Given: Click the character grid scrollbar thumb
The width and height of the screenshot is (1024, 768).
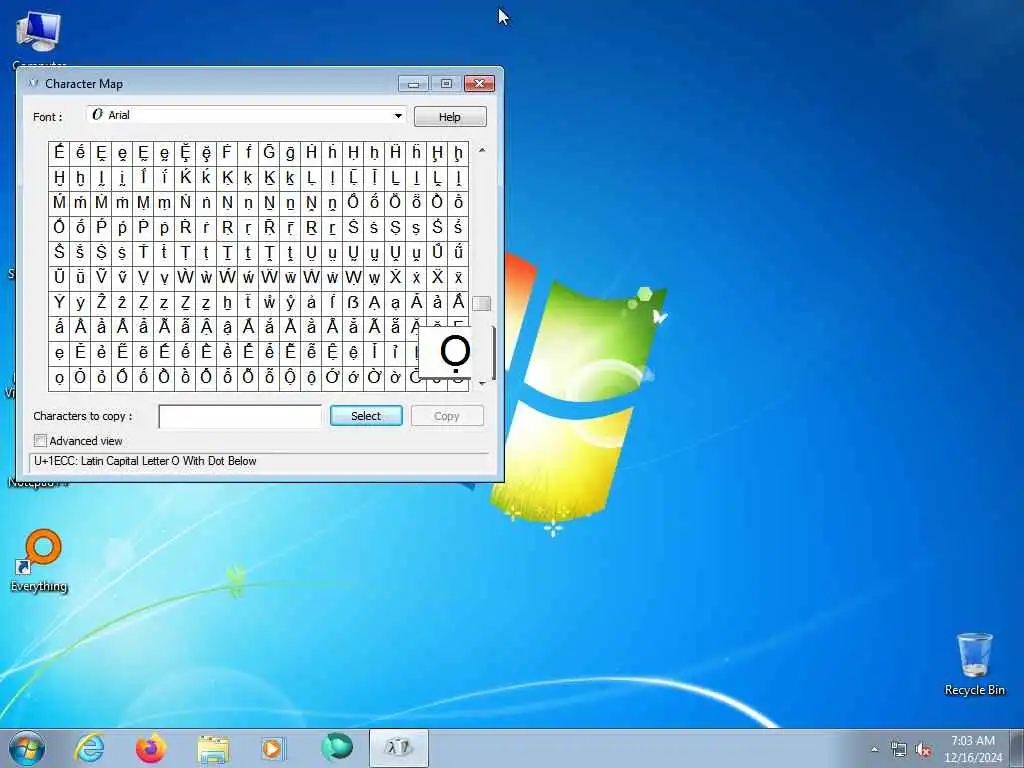Looking at the screenshot, I should tap(482, 303).
